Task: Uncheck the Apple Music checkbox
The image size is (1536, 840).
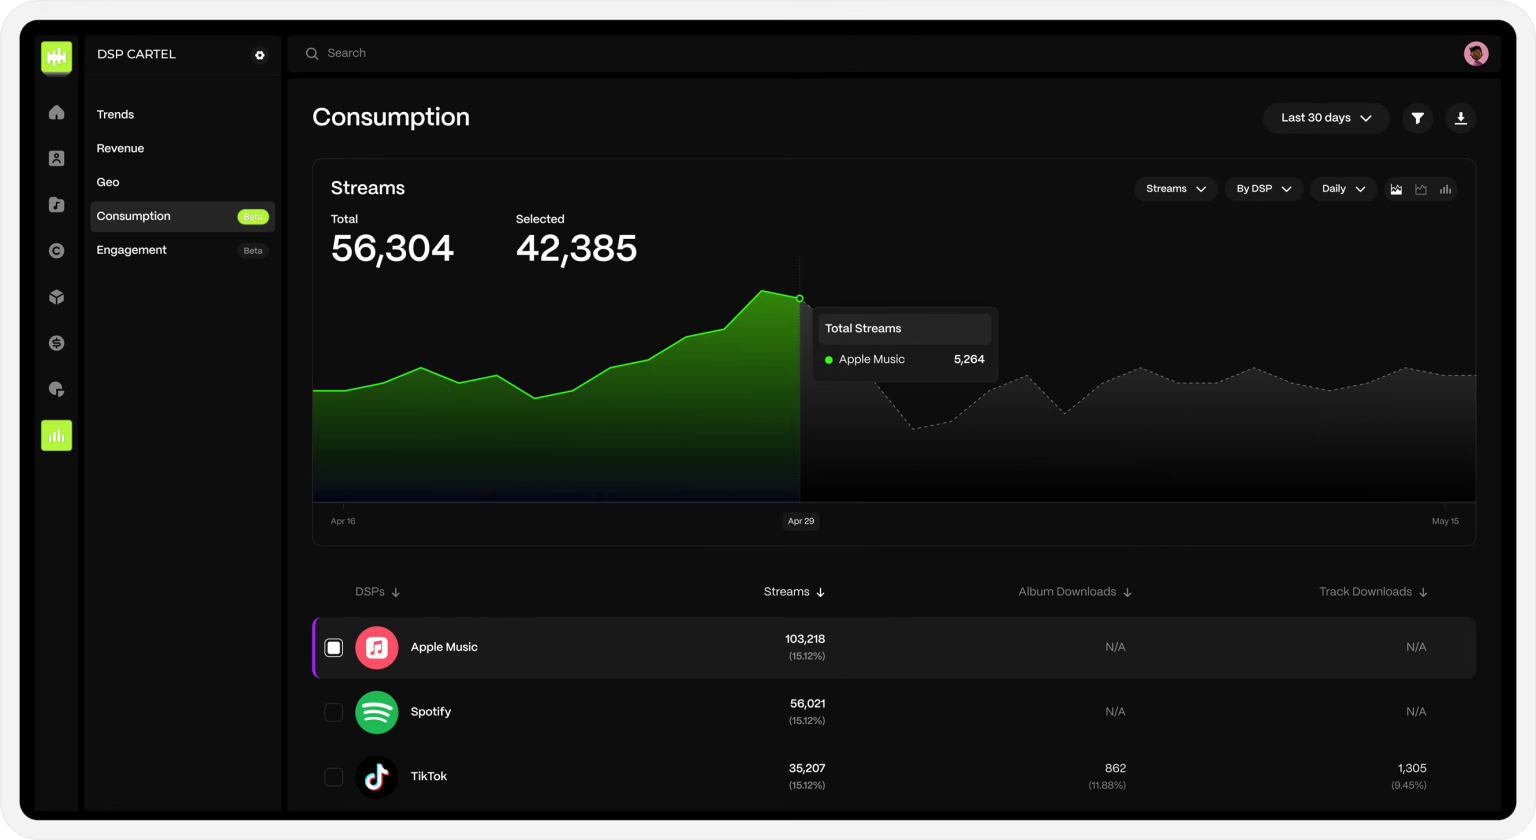Action: pos(334,648)
